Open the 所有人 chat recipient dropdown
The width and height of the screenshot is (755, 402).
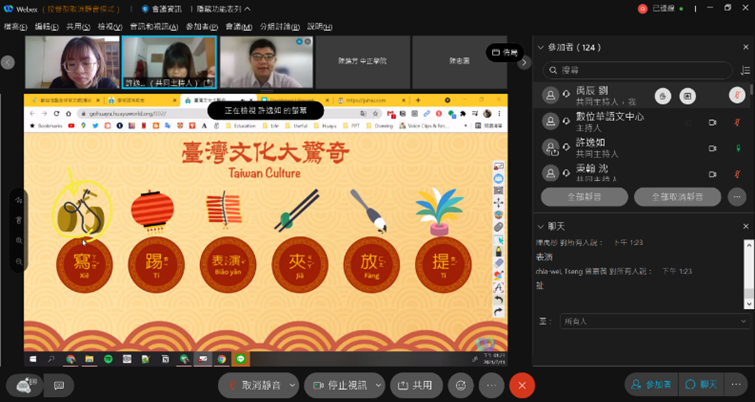coord(655,321)
